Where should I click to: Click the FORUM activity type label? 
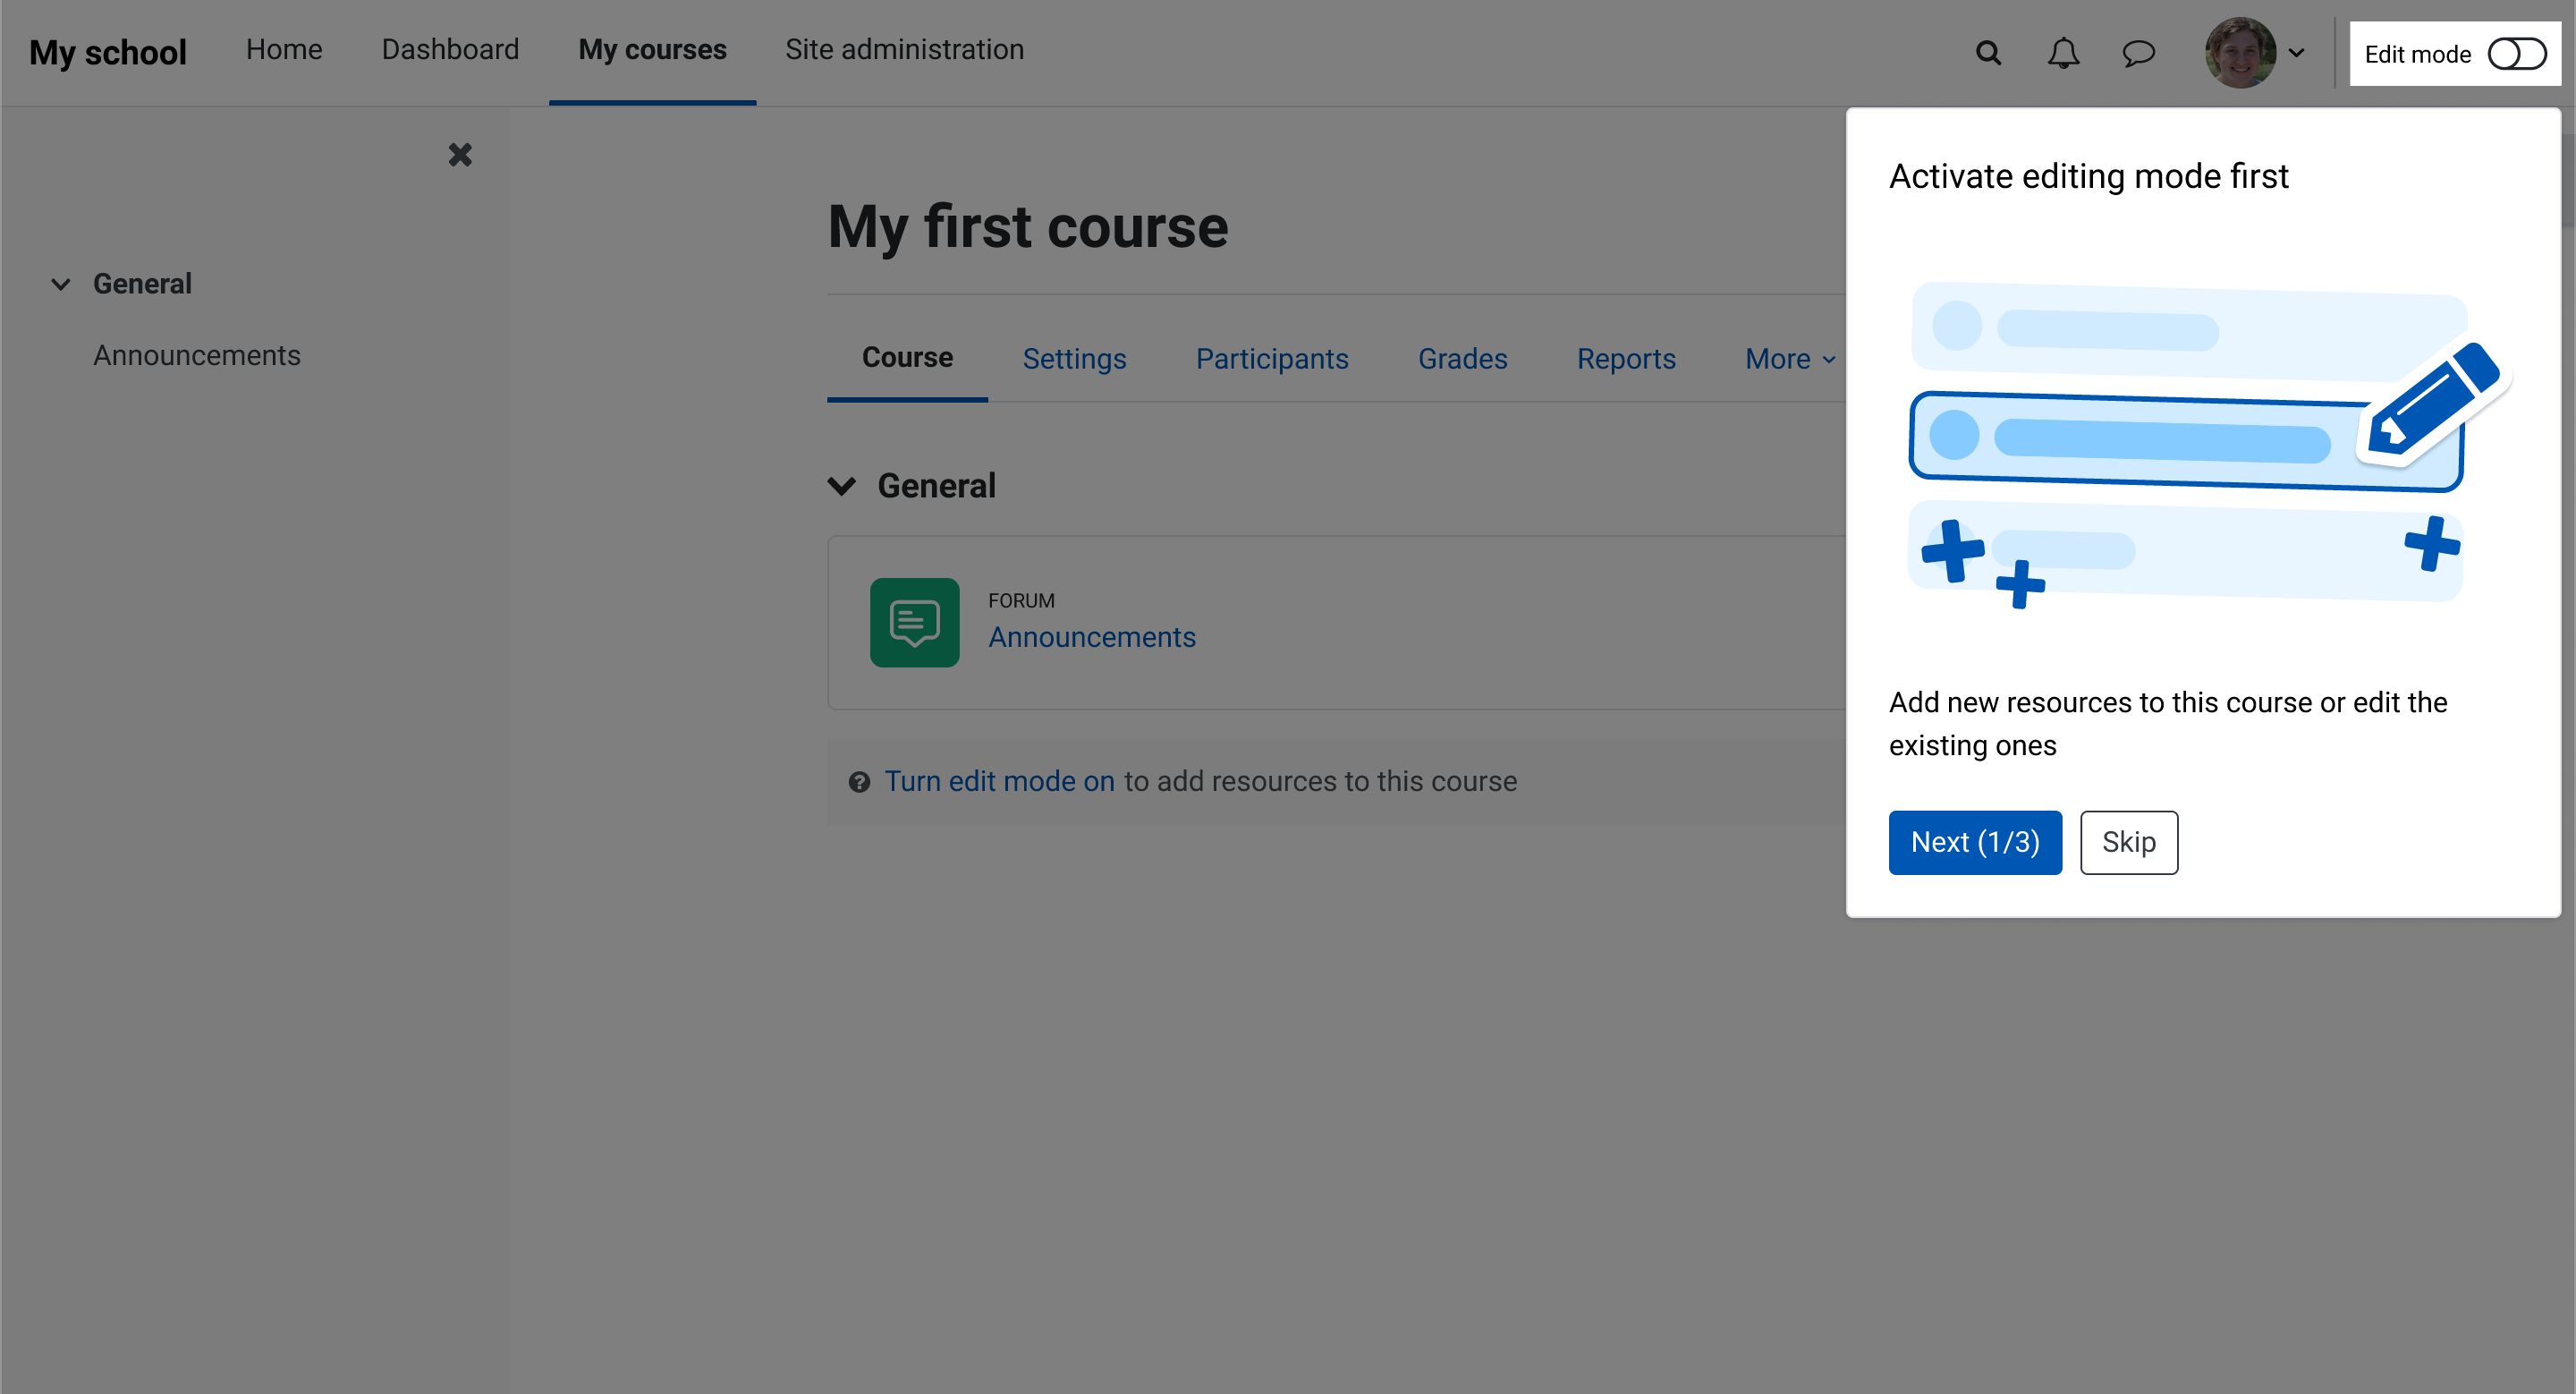1021,600
